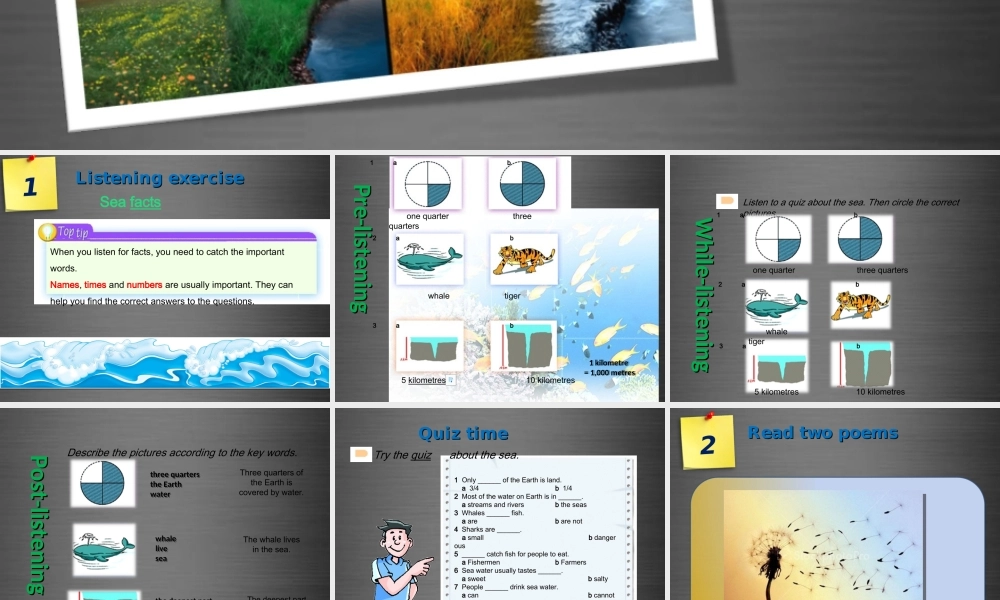Choose three quarters pie chart in While-listening slide
This screenshot has height=600, width=1000.
(x=860, y=239)
